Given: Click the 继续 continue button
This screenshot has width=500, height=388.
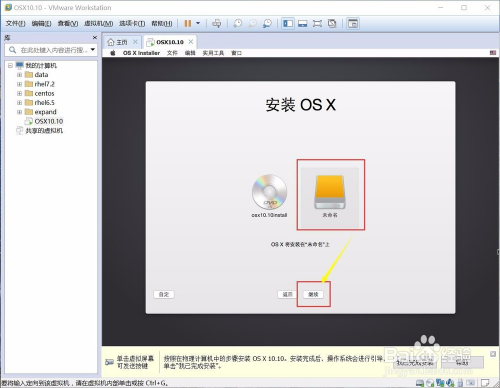Looking at the screenshot, I should coord(313,294).
